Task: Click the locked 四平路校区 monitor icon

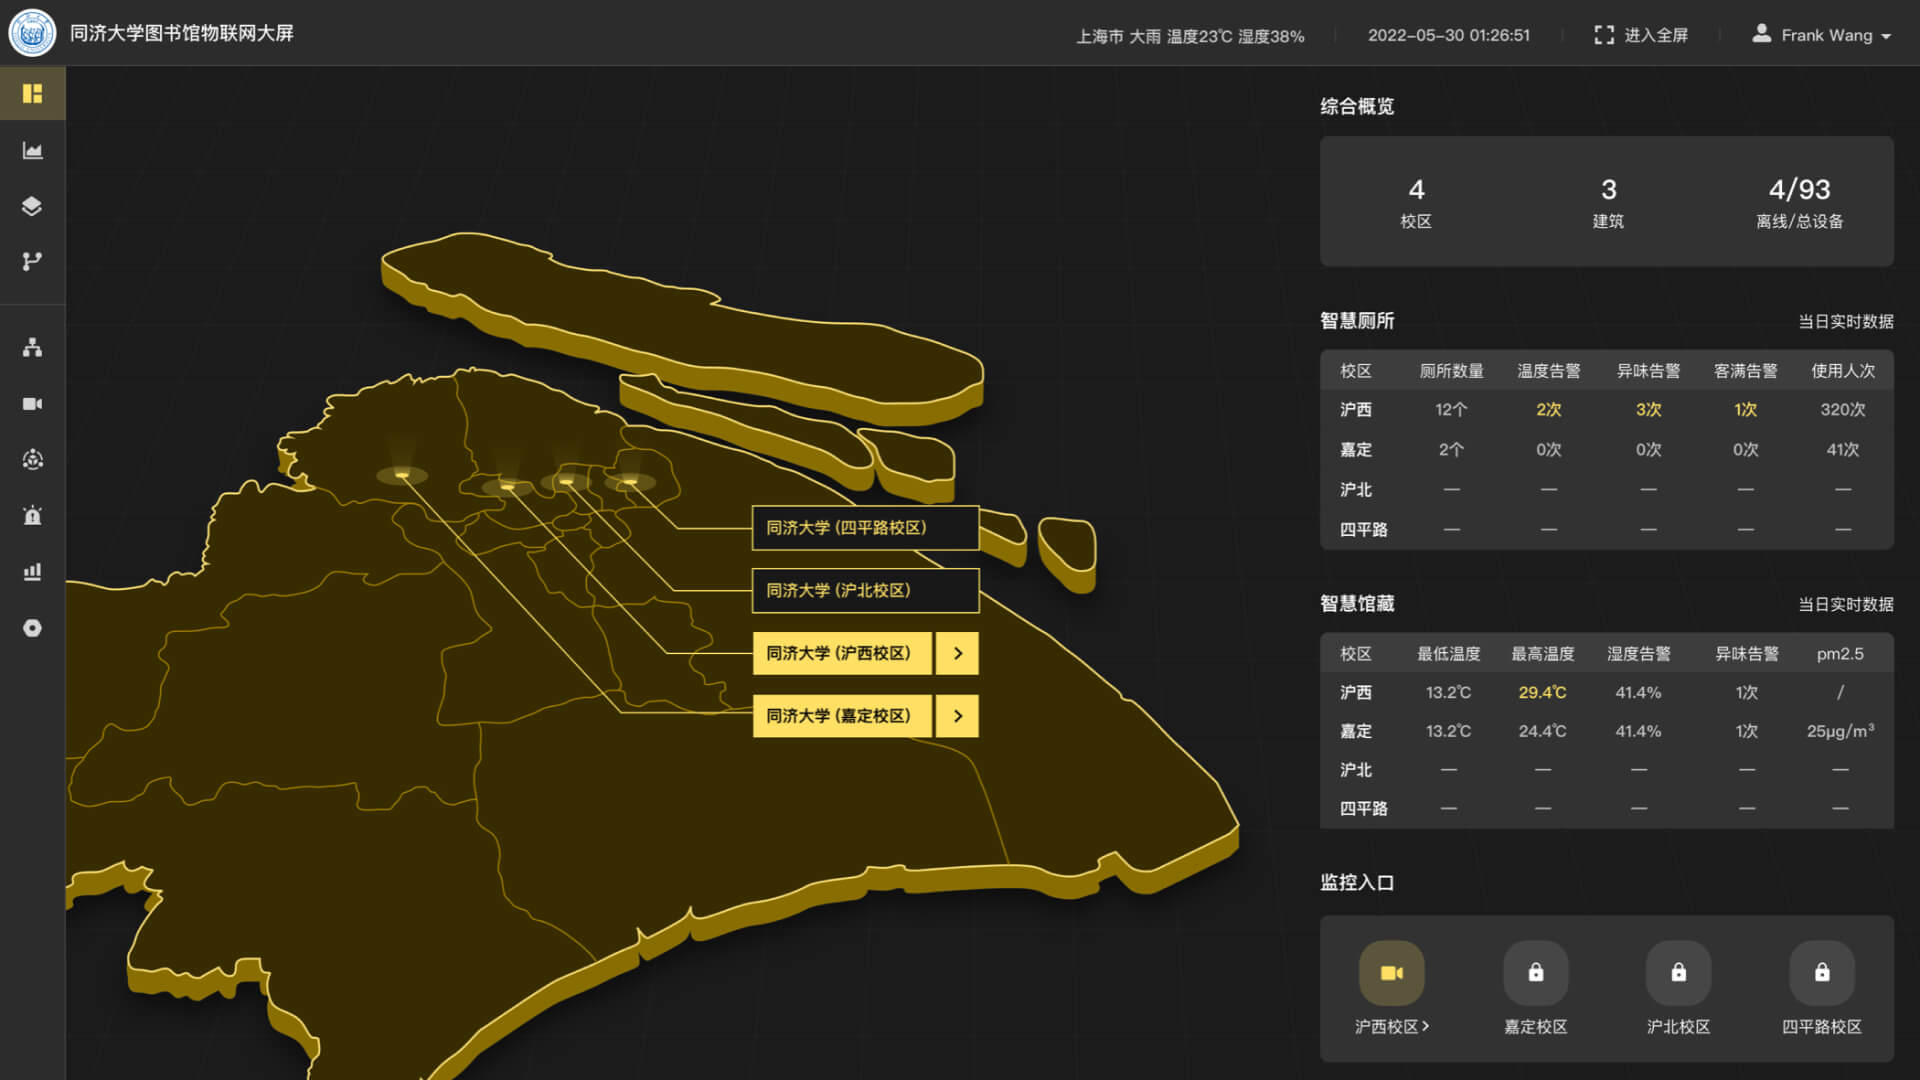Action: coord(1822,972)
